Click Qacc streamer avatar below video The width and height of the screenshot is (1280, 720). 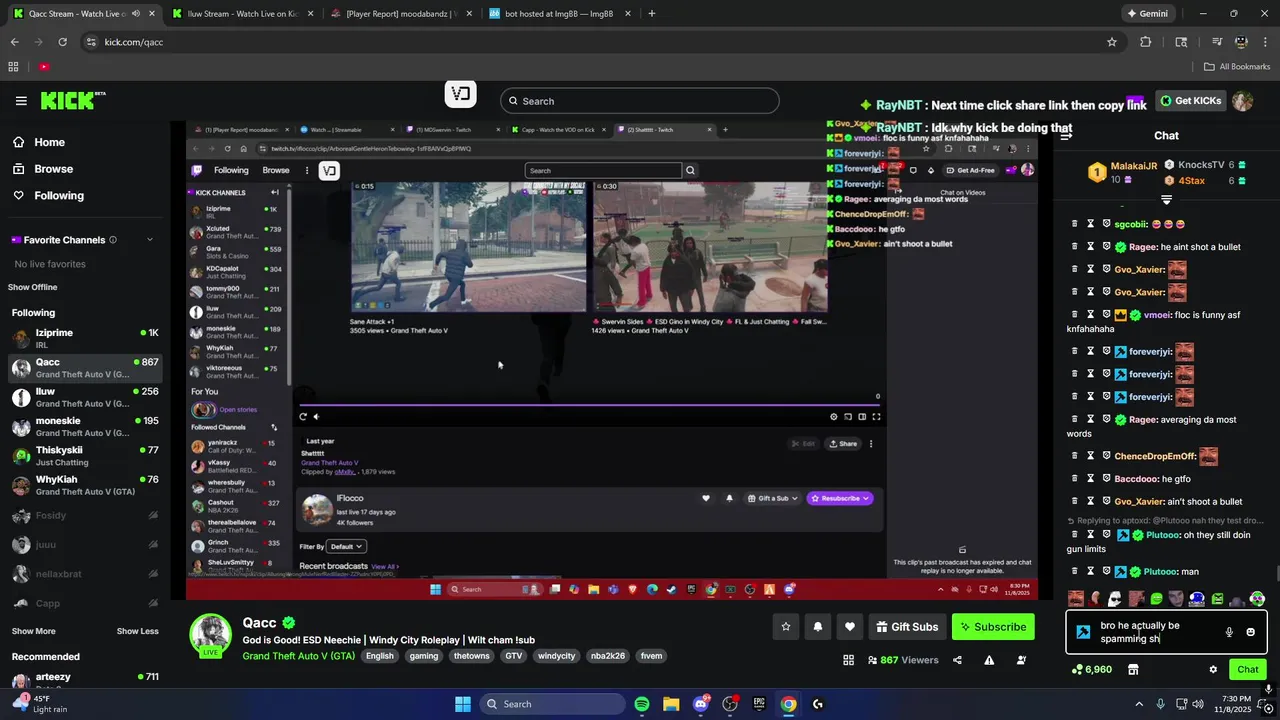click(x=211, y=635)
